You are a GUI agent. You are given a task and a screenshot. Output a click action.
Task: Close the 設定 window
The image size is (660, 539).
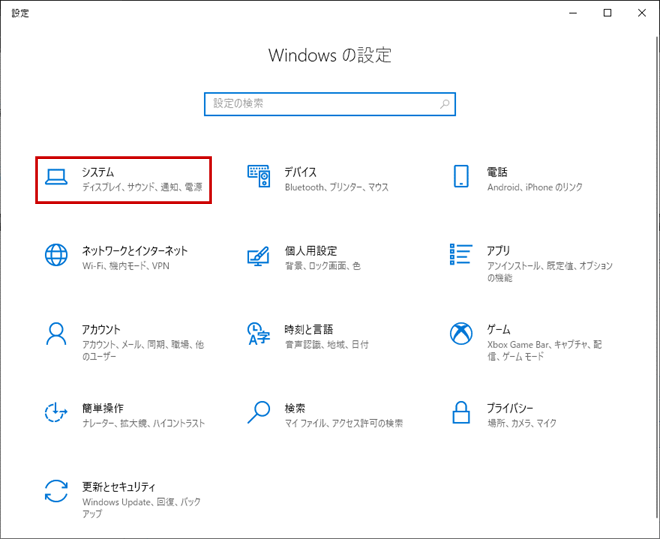[x=642, y=13]
